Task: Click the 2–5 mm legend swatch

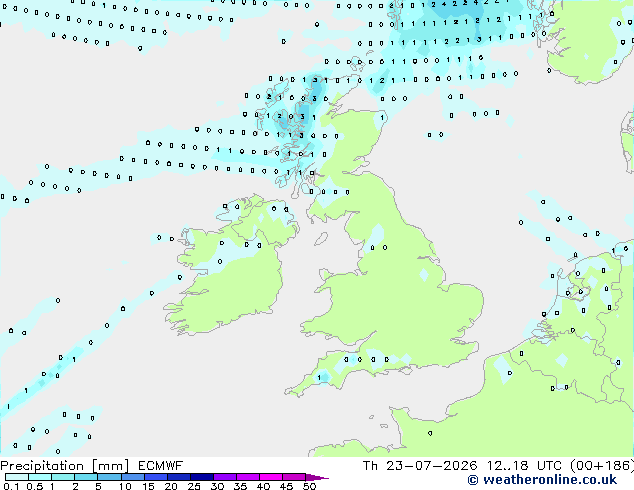Action: tap(86, 477)
